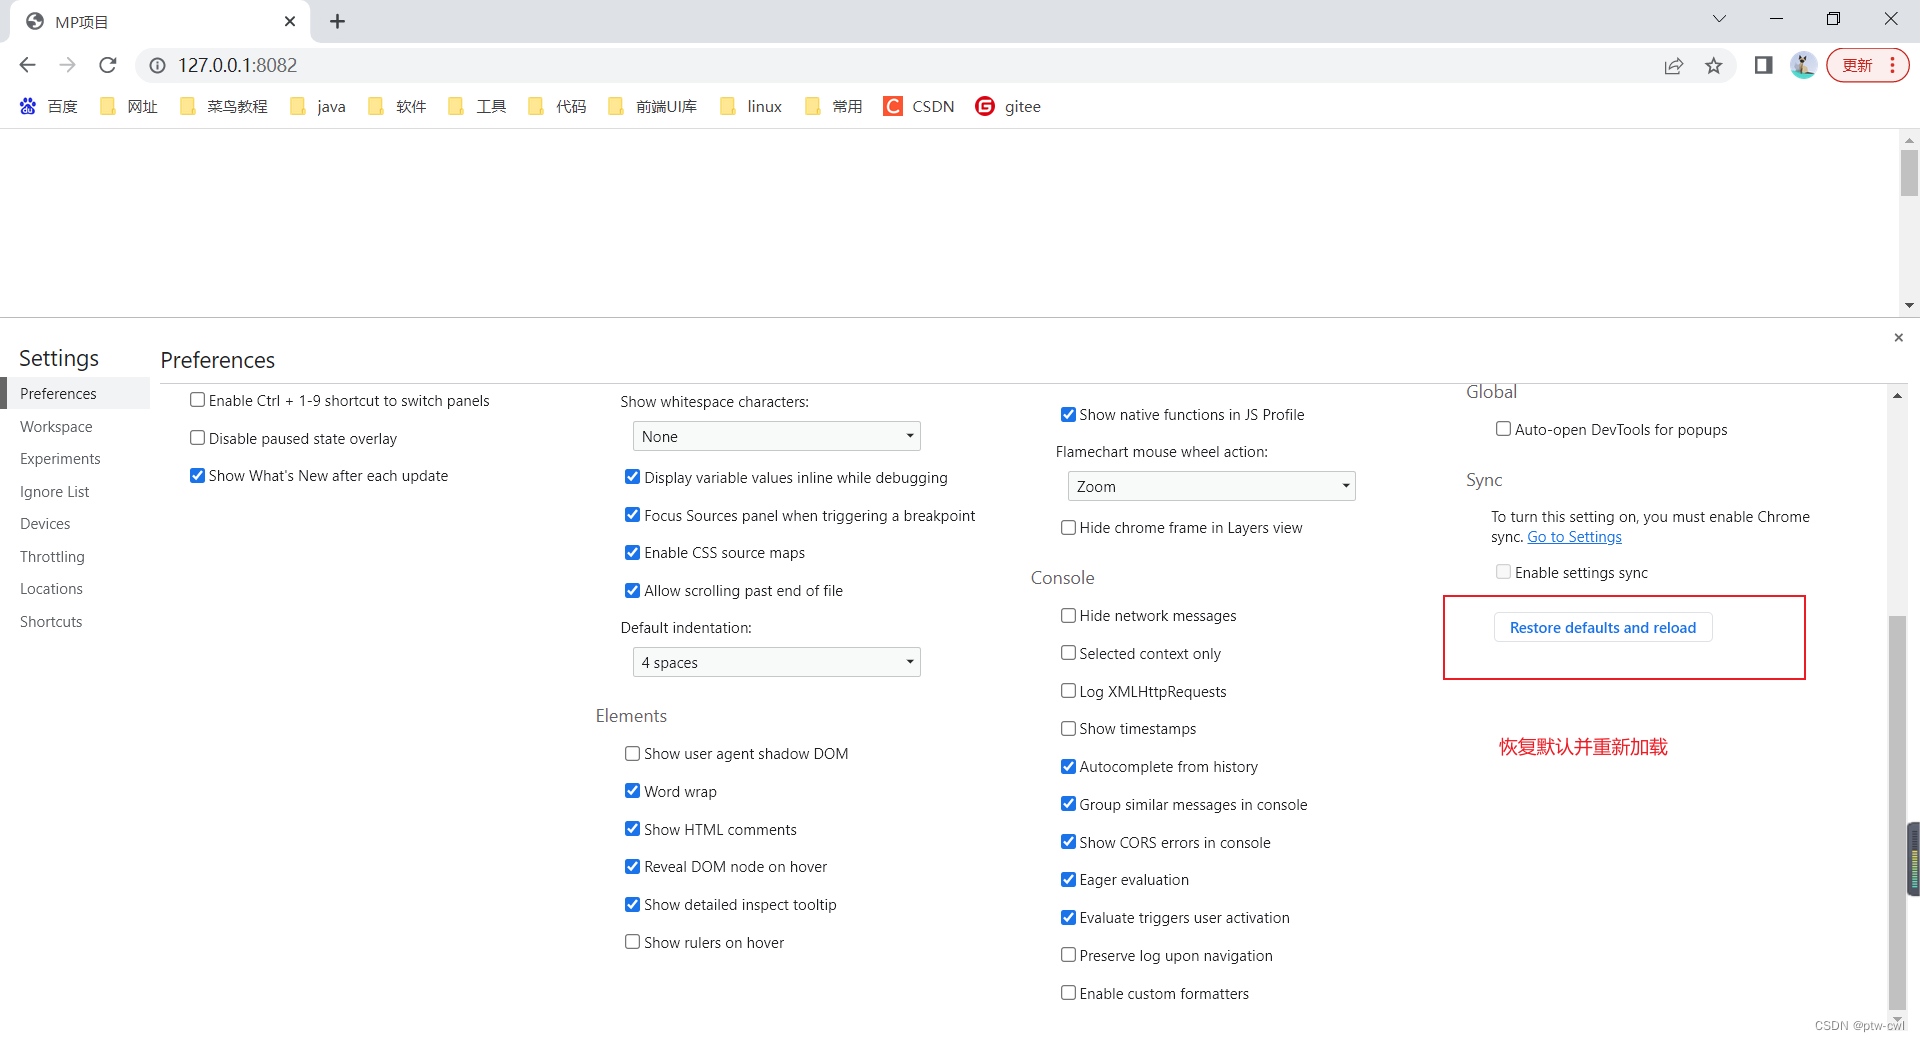This screenshot has height=1042, width=1920.
Task: Toggle Autocomplete from history checkbox
Action: coord(1068,767)
